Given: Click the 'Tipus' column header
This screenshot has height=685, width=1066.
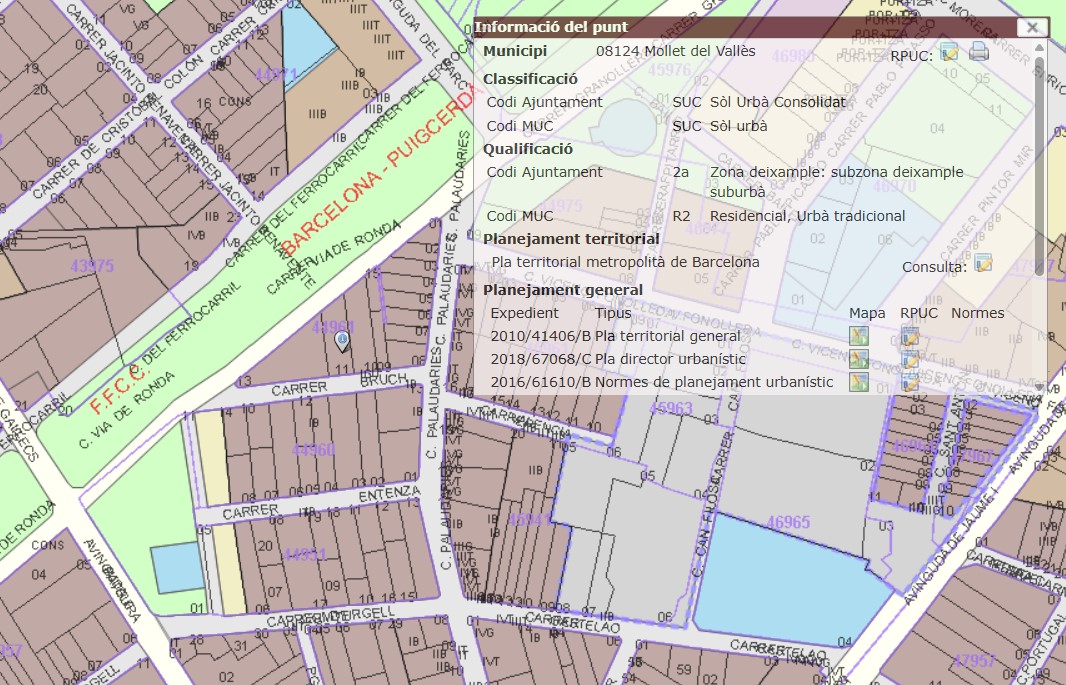Looking at the screenshot, I should coord(613,313).
